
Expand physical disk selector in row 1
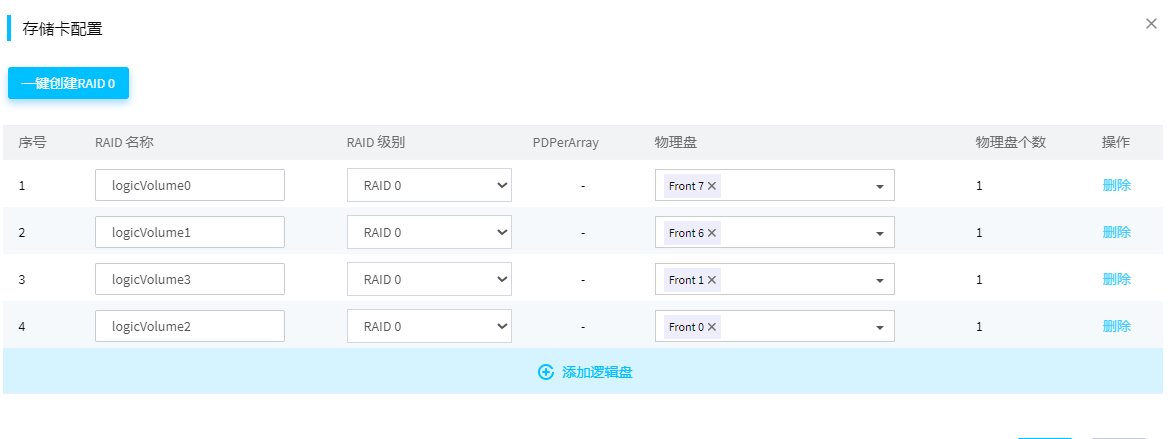point(879,186)
